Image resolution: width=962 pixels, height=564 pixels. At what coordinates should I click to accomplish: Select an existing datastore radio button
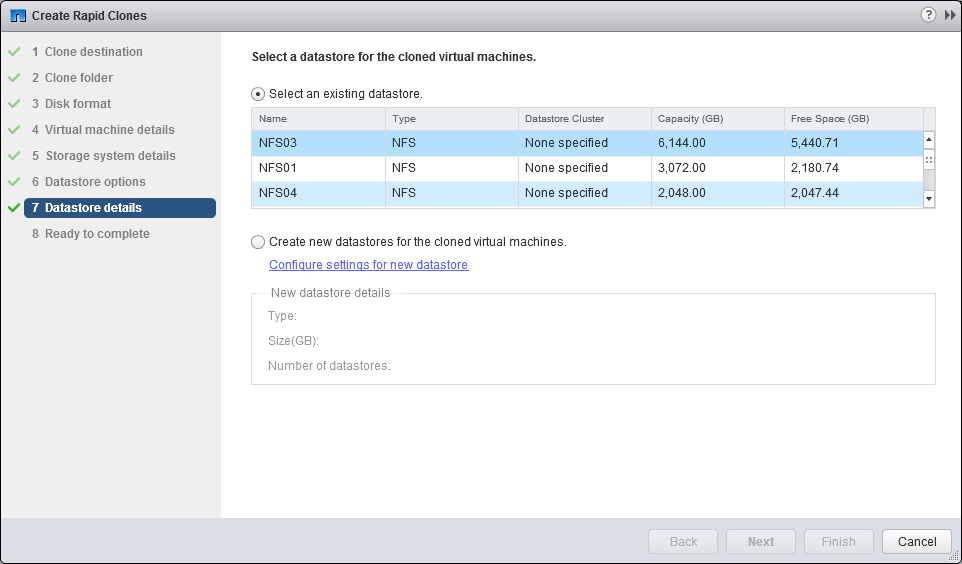coord(259,94)
